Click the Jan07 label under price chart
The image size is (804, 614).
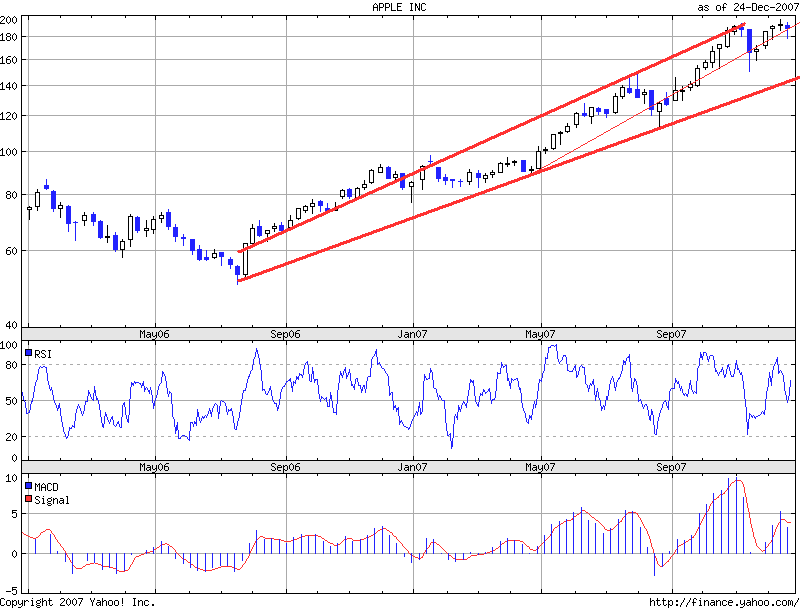tap(412, 334)
